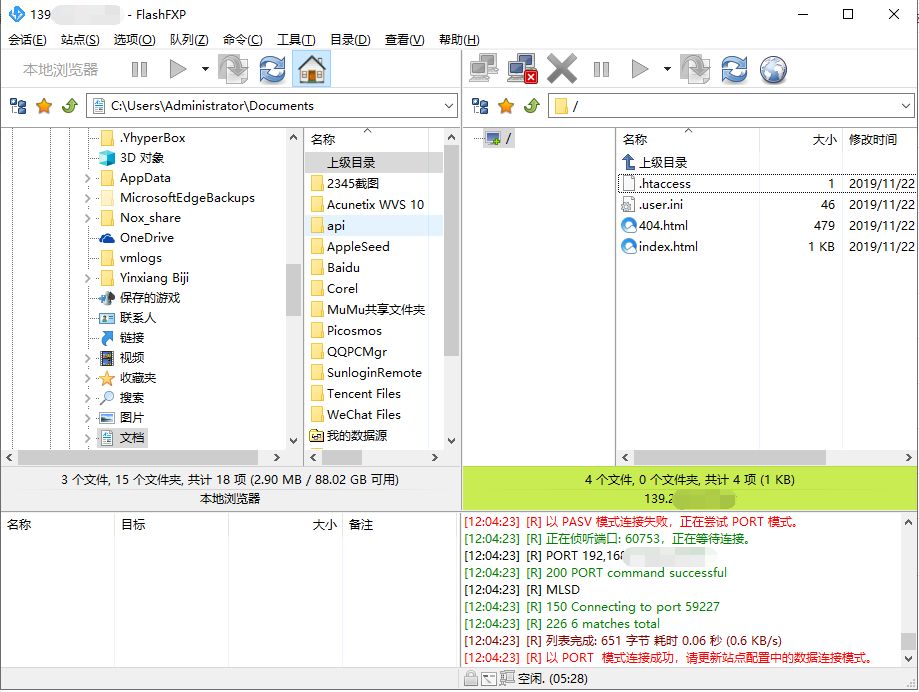Click the local transfer queue play icon
919x692 pixels.
point(178,69)
